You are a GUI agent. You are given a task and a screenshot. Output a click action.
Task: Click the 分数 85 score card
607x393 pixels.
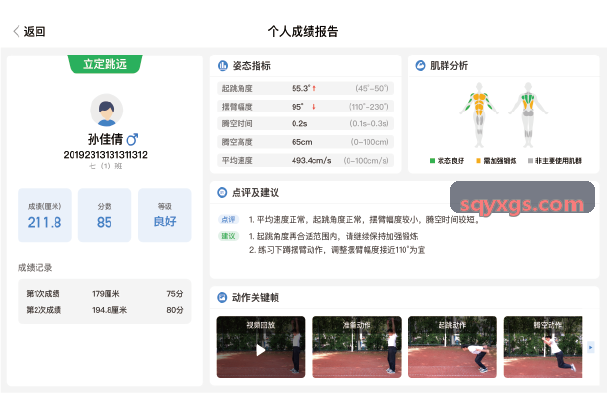point(105,215)
